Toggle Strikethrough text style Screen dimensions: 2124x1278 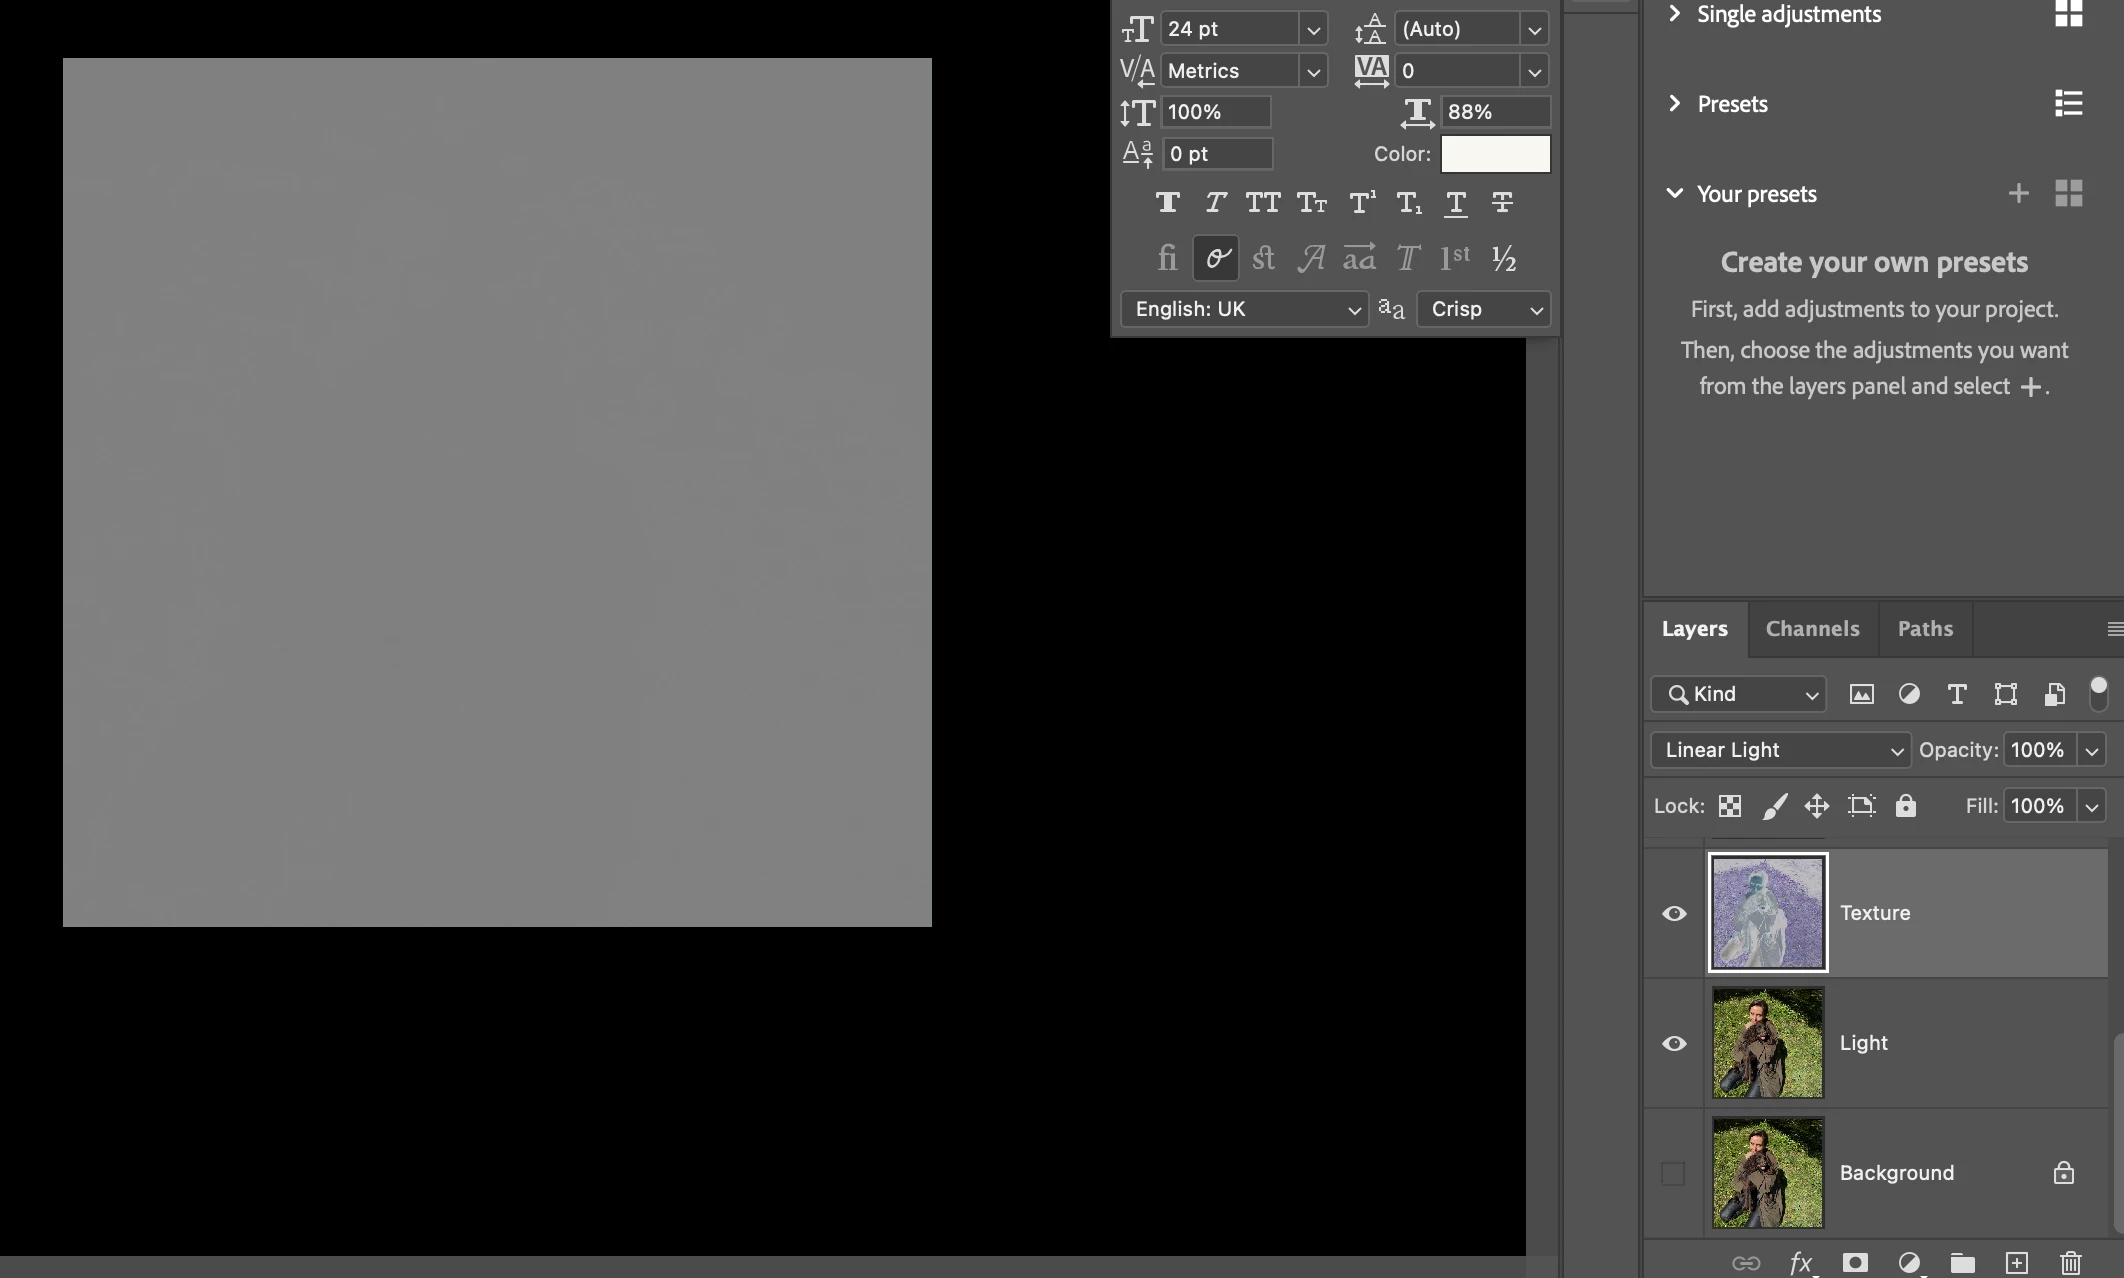point(1502,203)
